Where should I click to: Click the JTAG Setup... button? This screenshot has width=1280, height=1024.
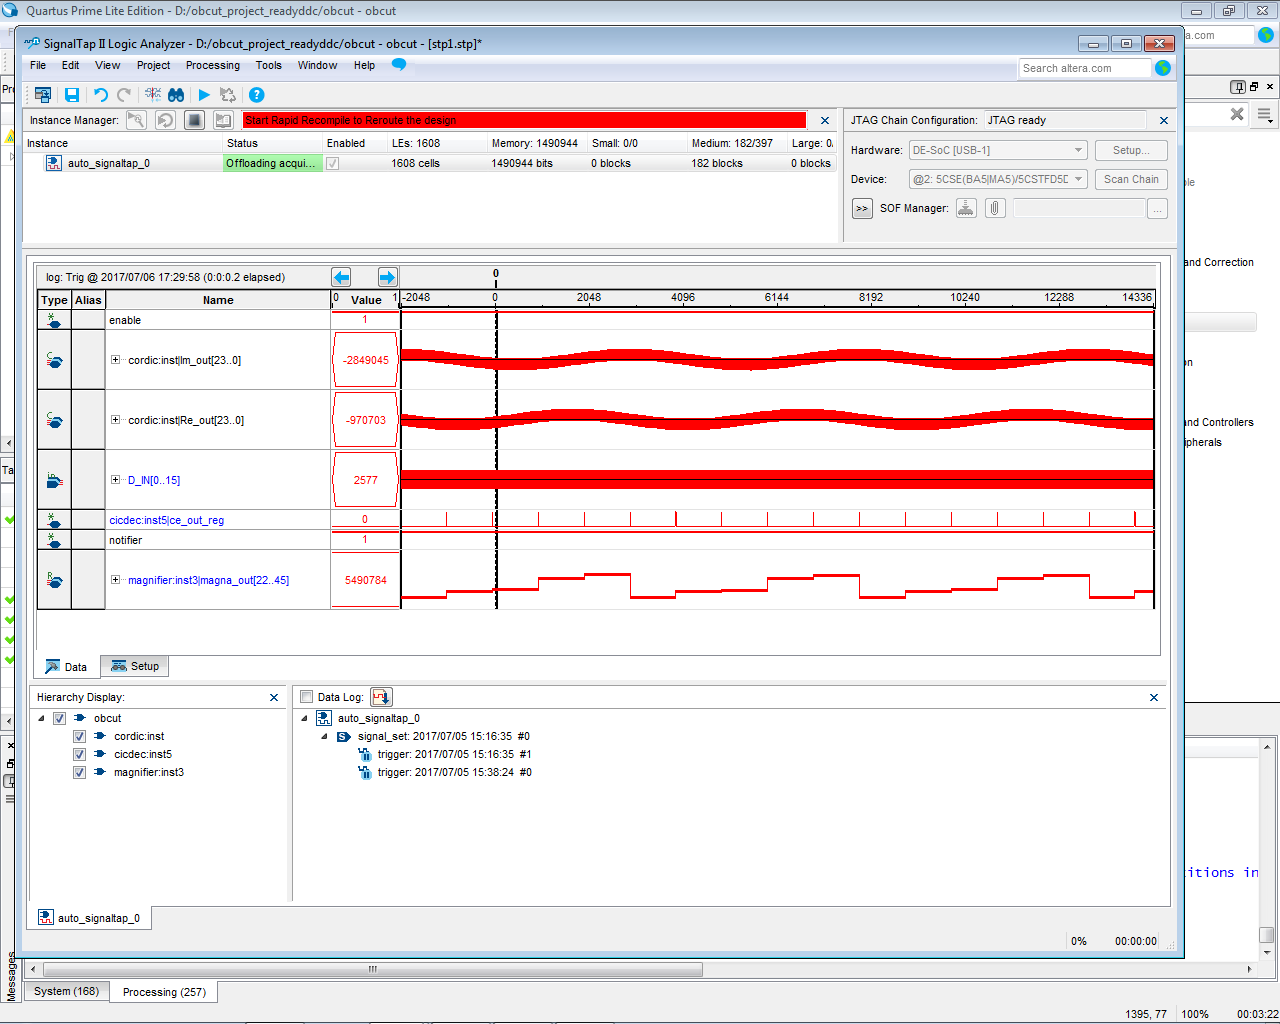coord(1130,150)
